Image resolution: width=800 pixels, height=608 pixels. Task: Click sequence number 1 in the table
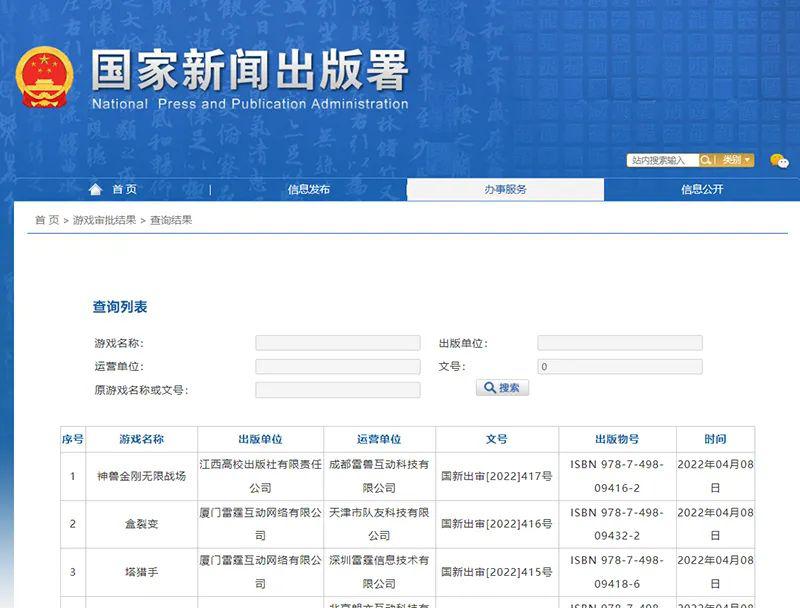click(72, 476)
